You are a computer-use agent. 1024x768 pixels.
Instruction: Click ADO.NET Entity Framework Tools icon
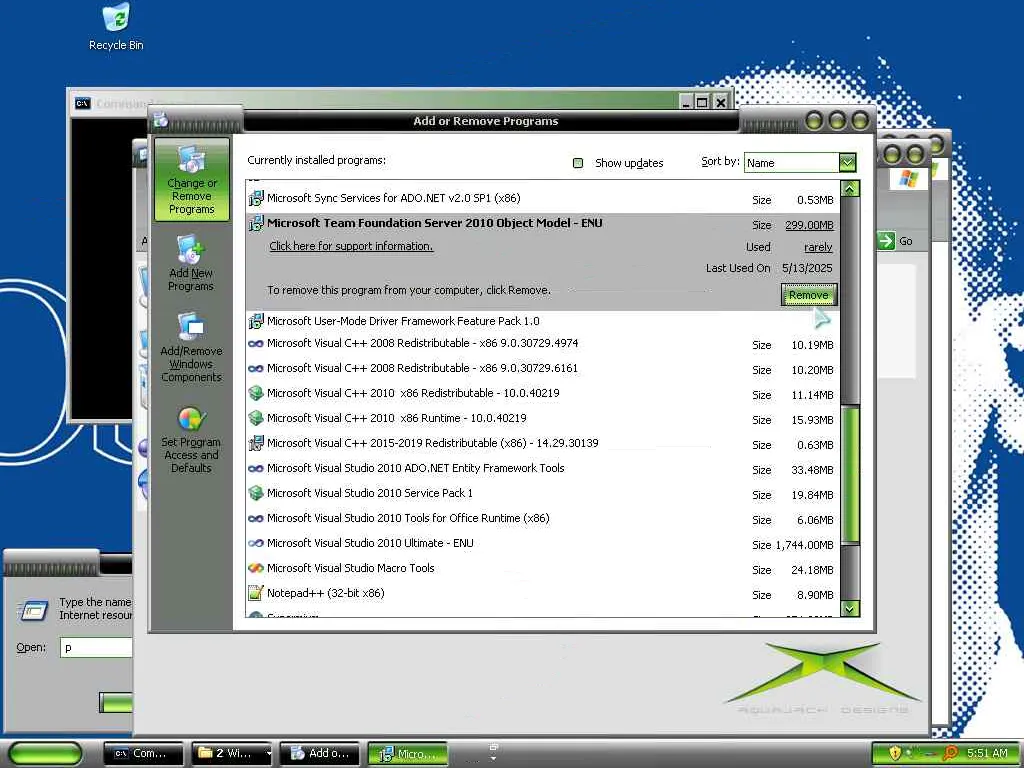(x=256, y=468)
